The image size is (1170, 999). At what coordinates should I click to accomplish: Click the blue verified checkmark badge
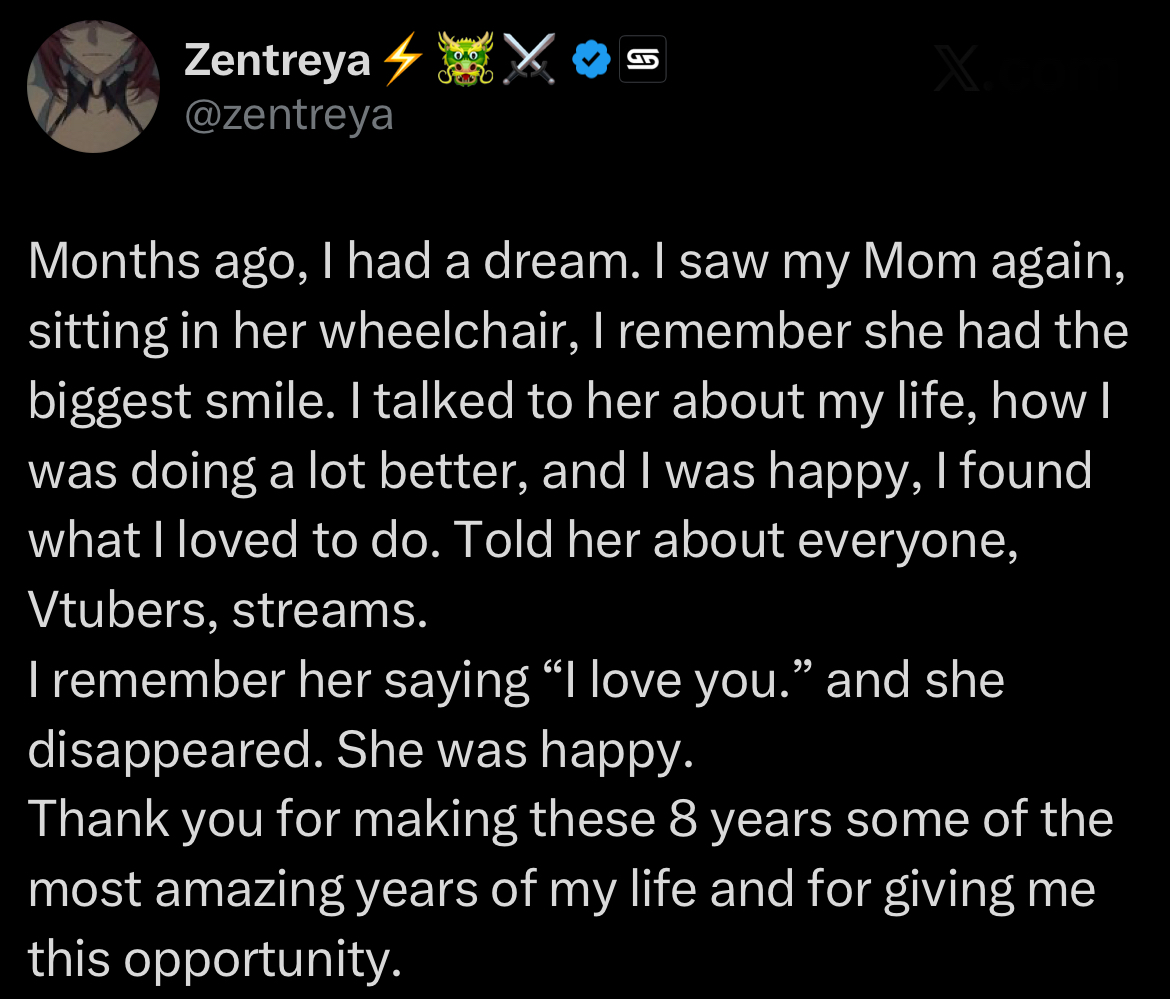click(x=591, y=63)
